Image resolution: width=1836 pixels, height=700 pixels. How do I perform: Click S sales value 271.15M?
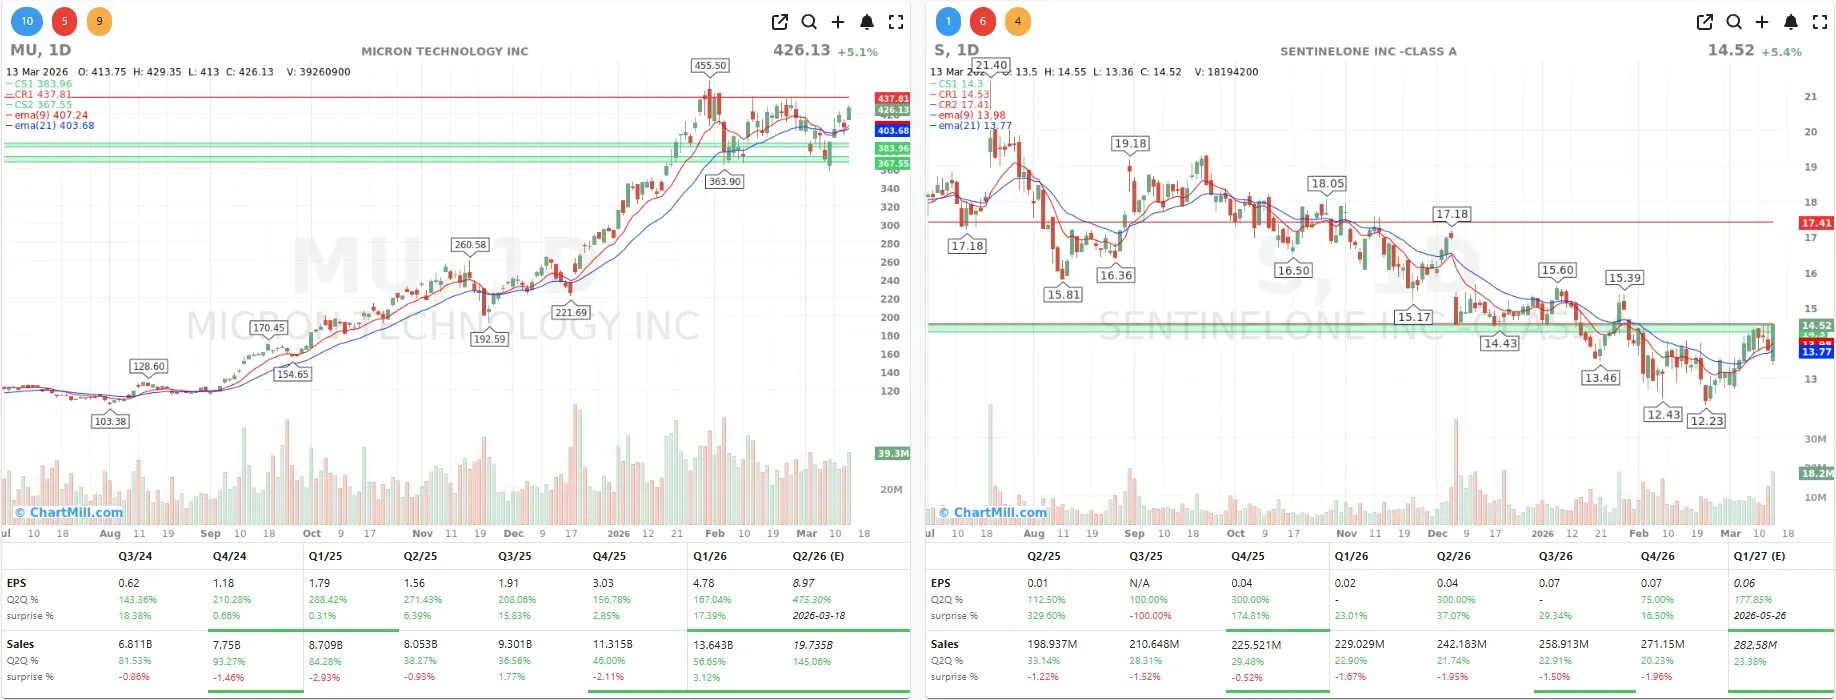point(1663,645)
